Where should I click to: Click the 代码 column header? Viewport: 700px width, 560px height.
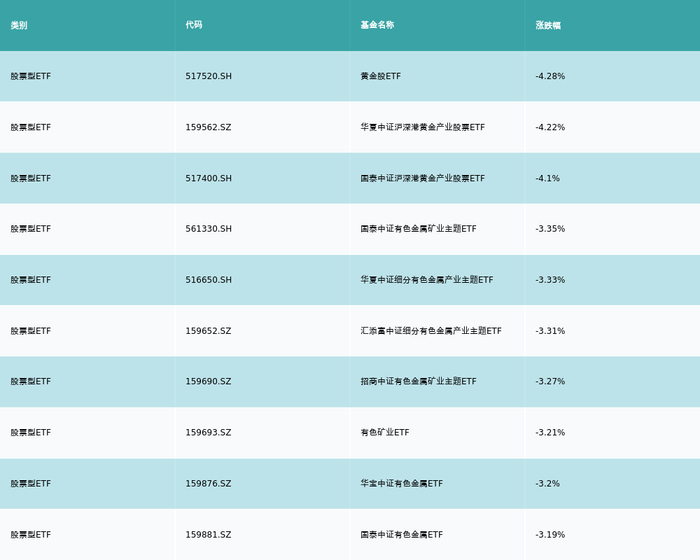(194, 25)
